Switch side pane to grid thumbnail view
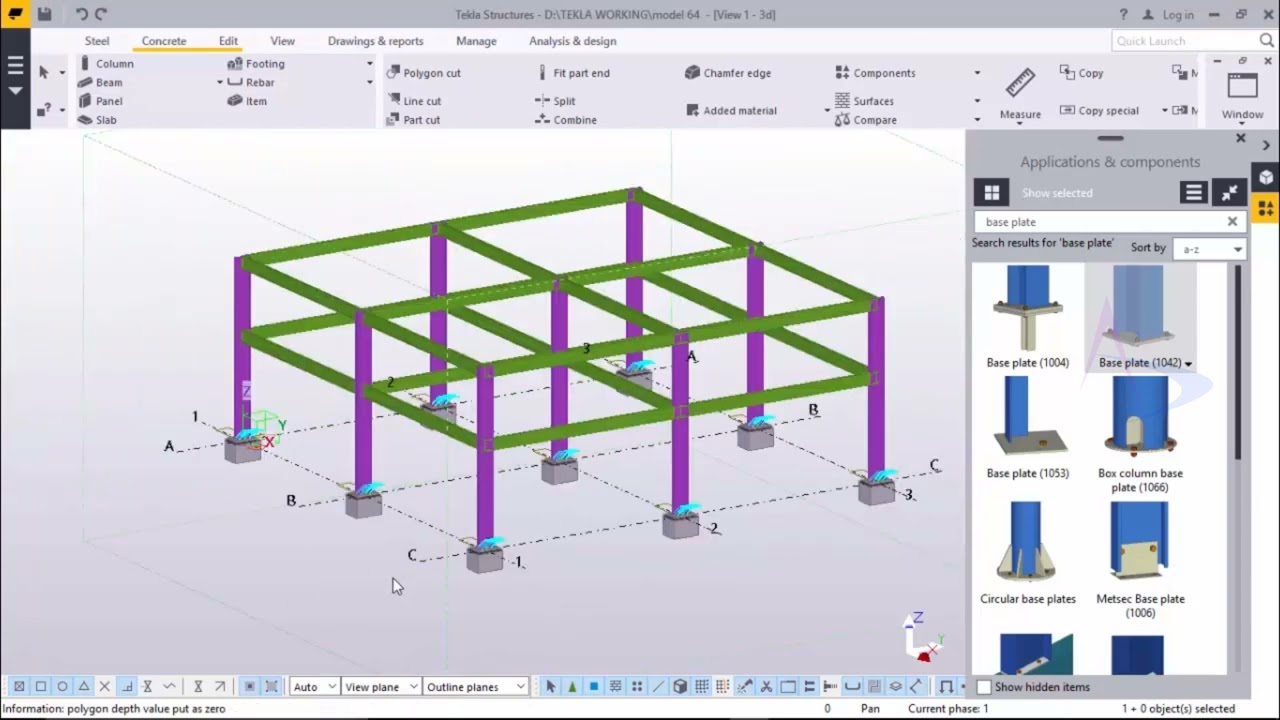 tap(991, 193)
